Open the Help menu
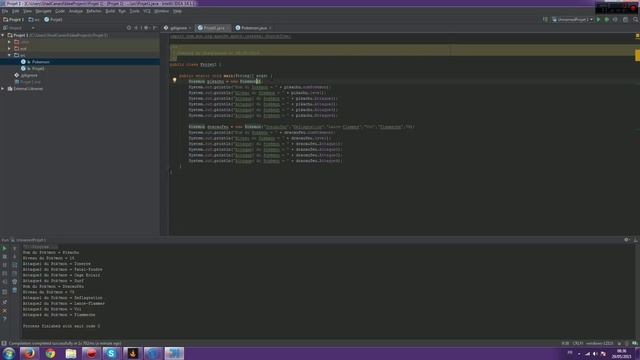Image resolution: width=640 pixels, height=360 pixels. pyautogui.click(x=177, y=11)
